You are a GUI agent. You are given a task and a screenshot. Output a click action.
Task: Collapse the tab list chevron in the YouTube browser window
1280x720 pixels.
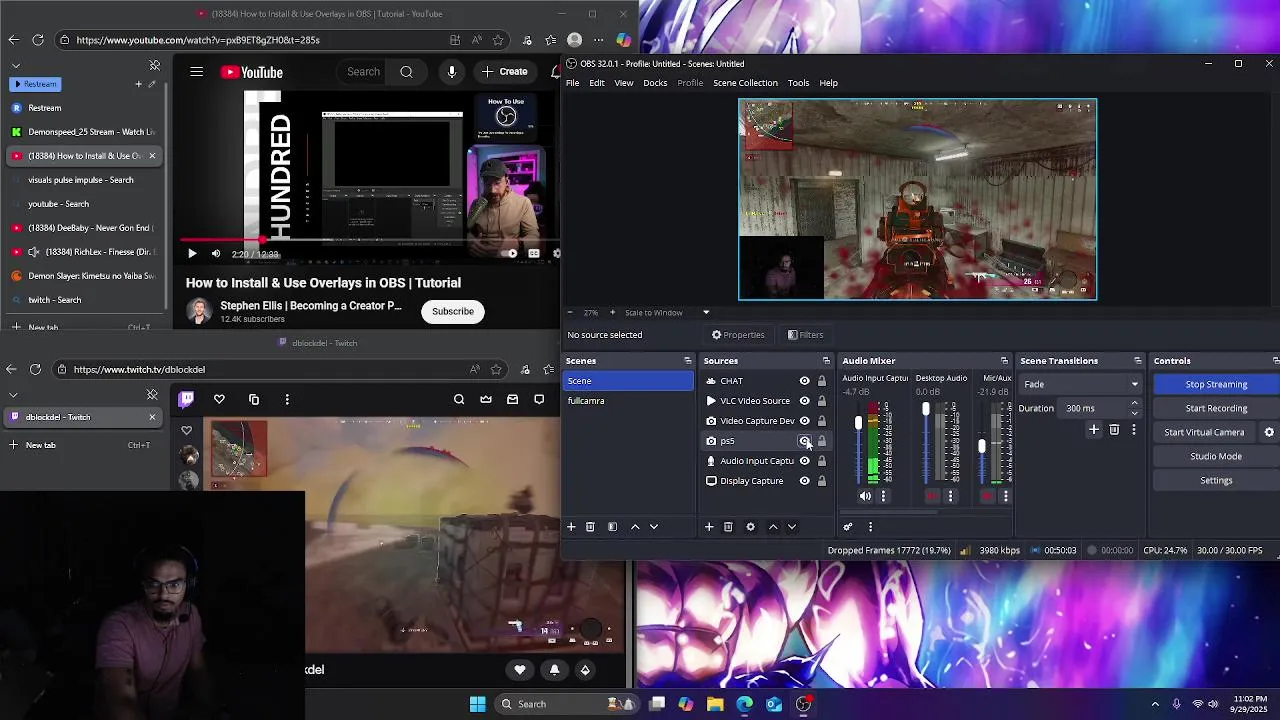click(15, 66)
